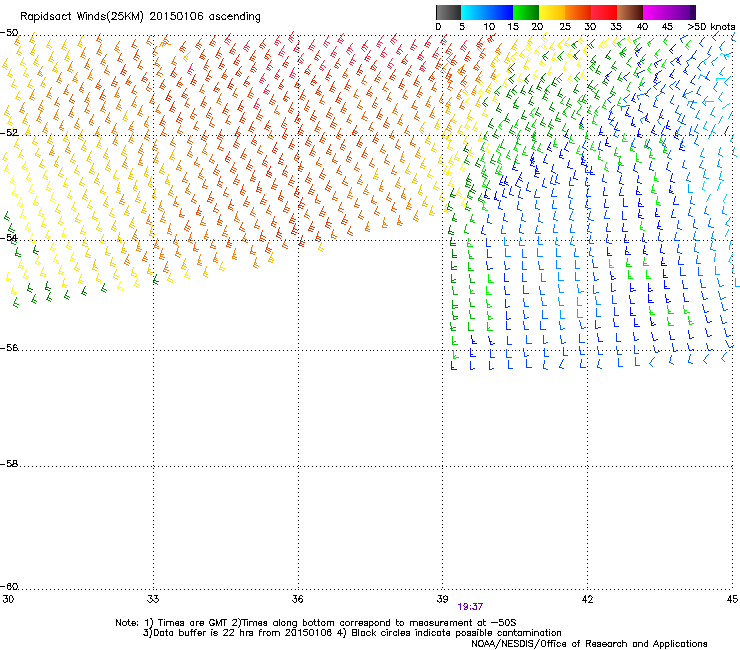Click the latitude label '-50'
The height and width of the screenshot is (650, 740).
(x=9, y=33)
